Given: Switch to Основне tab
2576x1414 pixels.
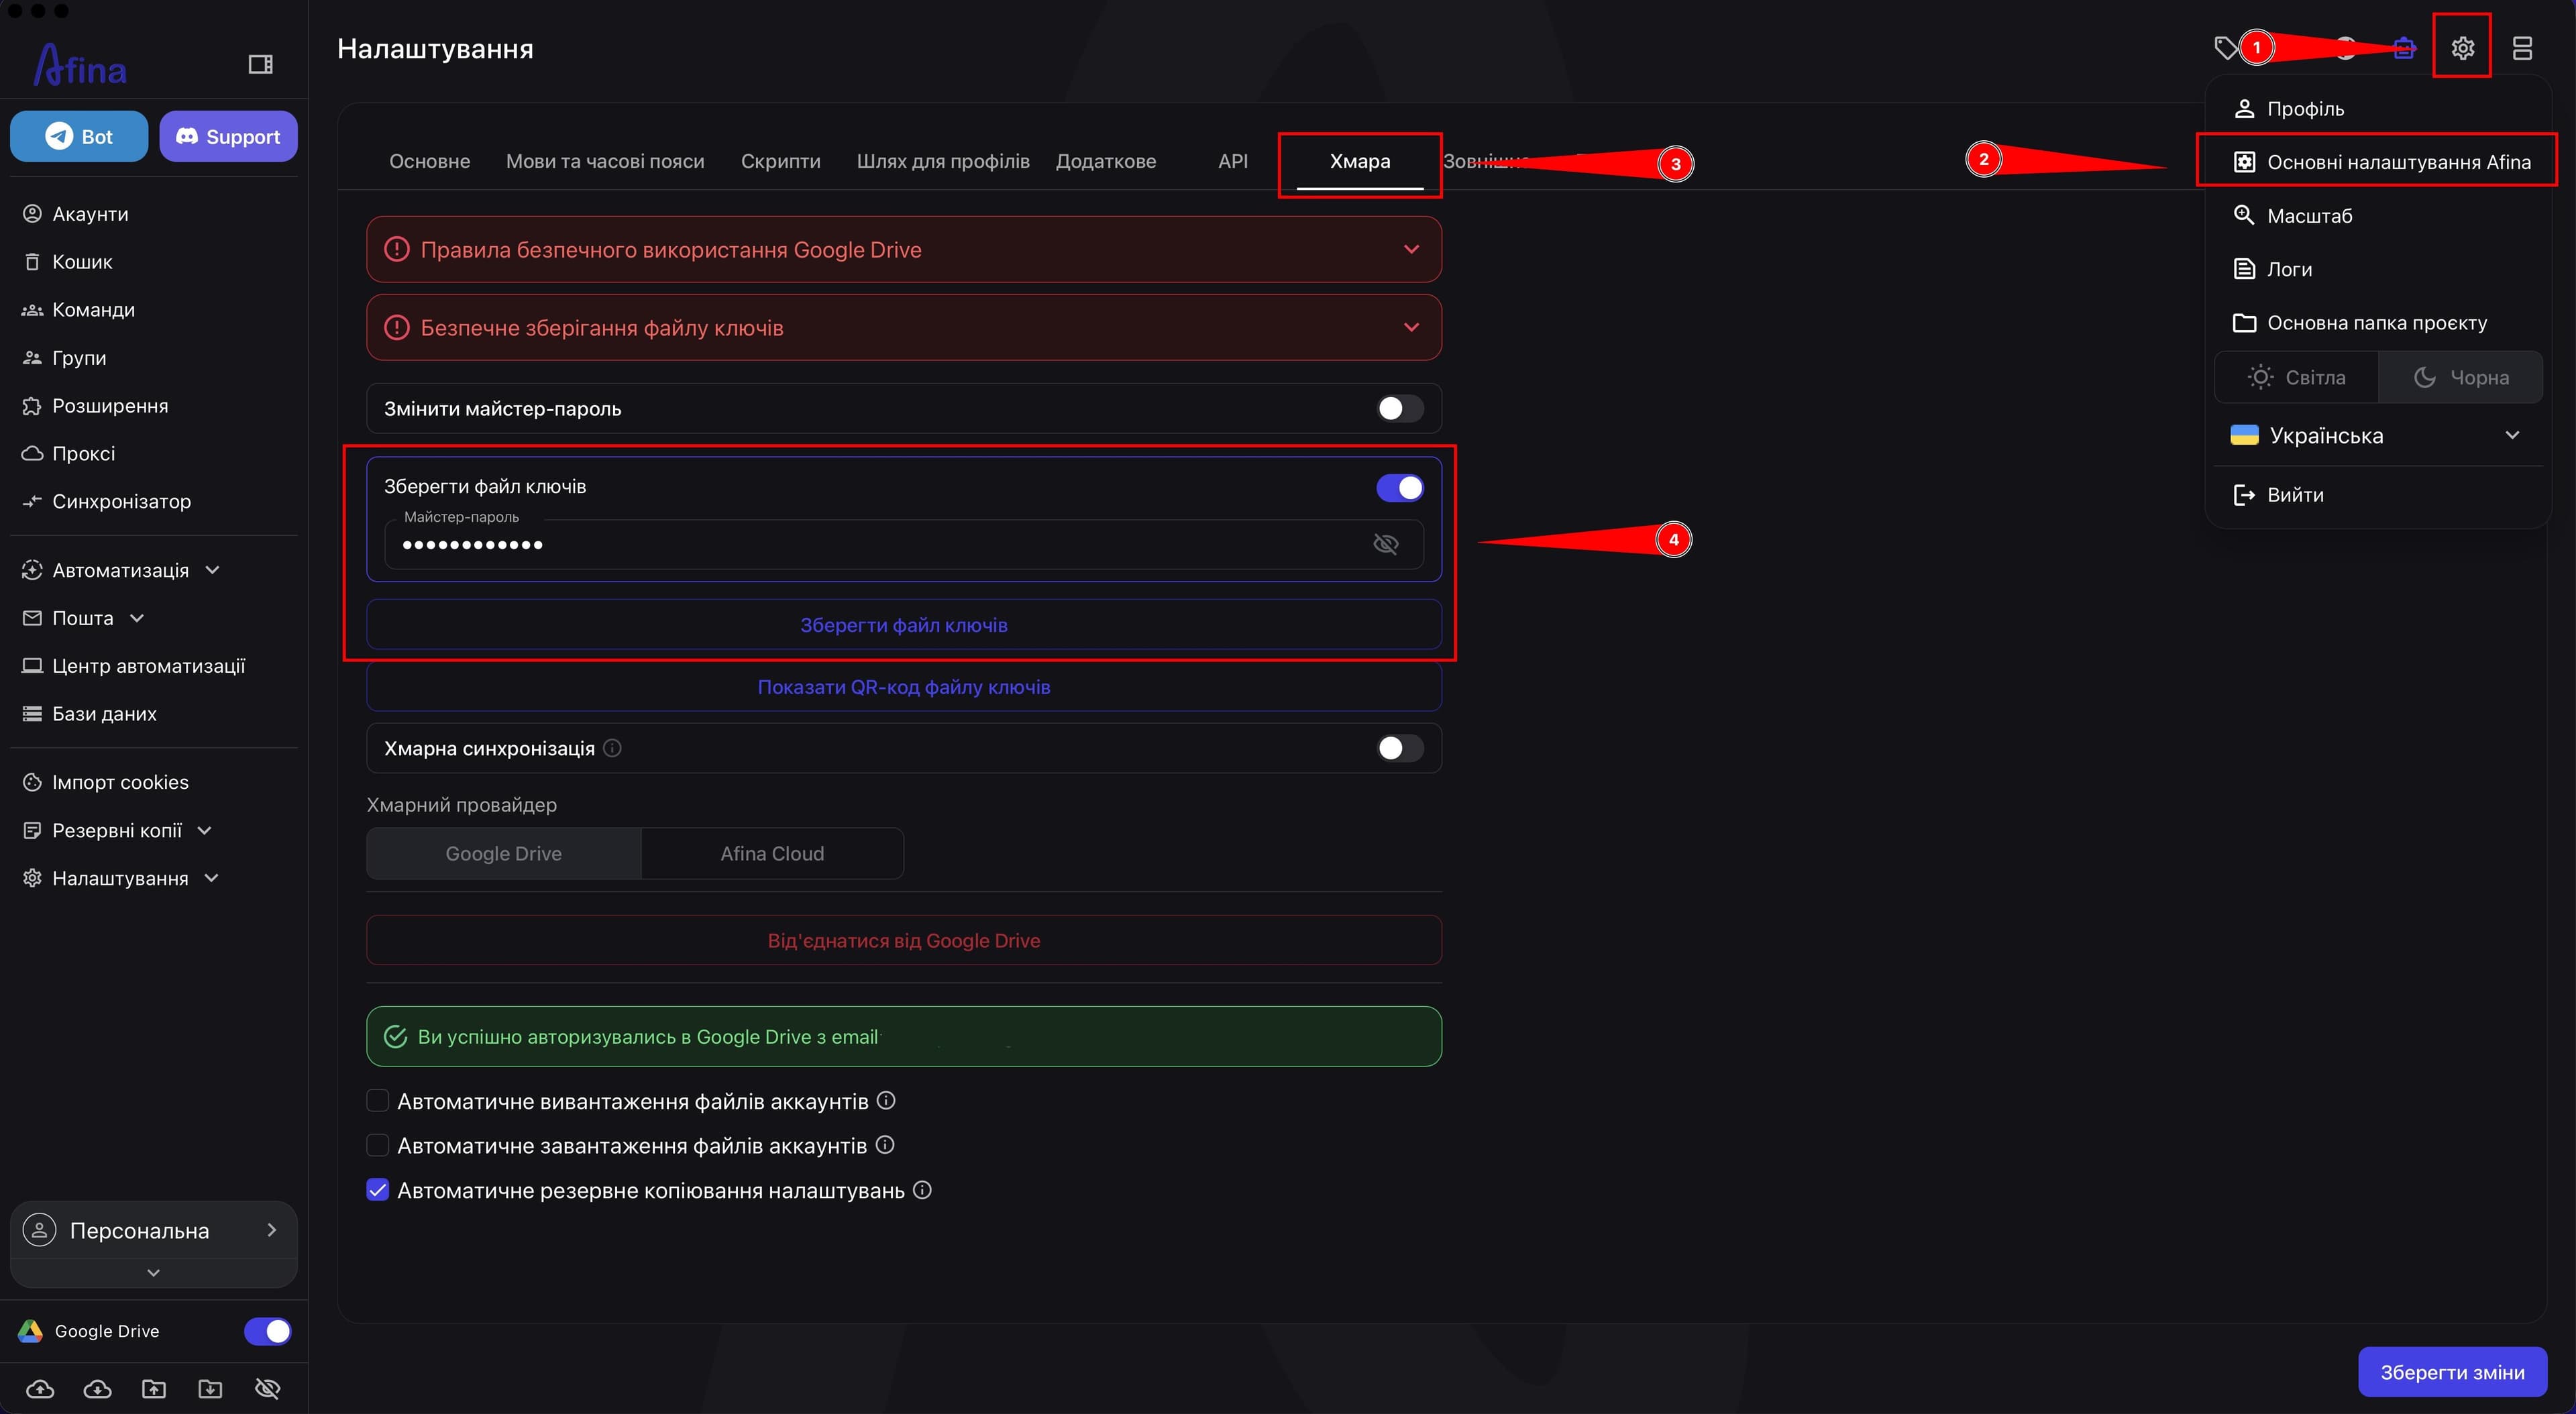Looking at the screenshot, I should [x=429, y=161].
